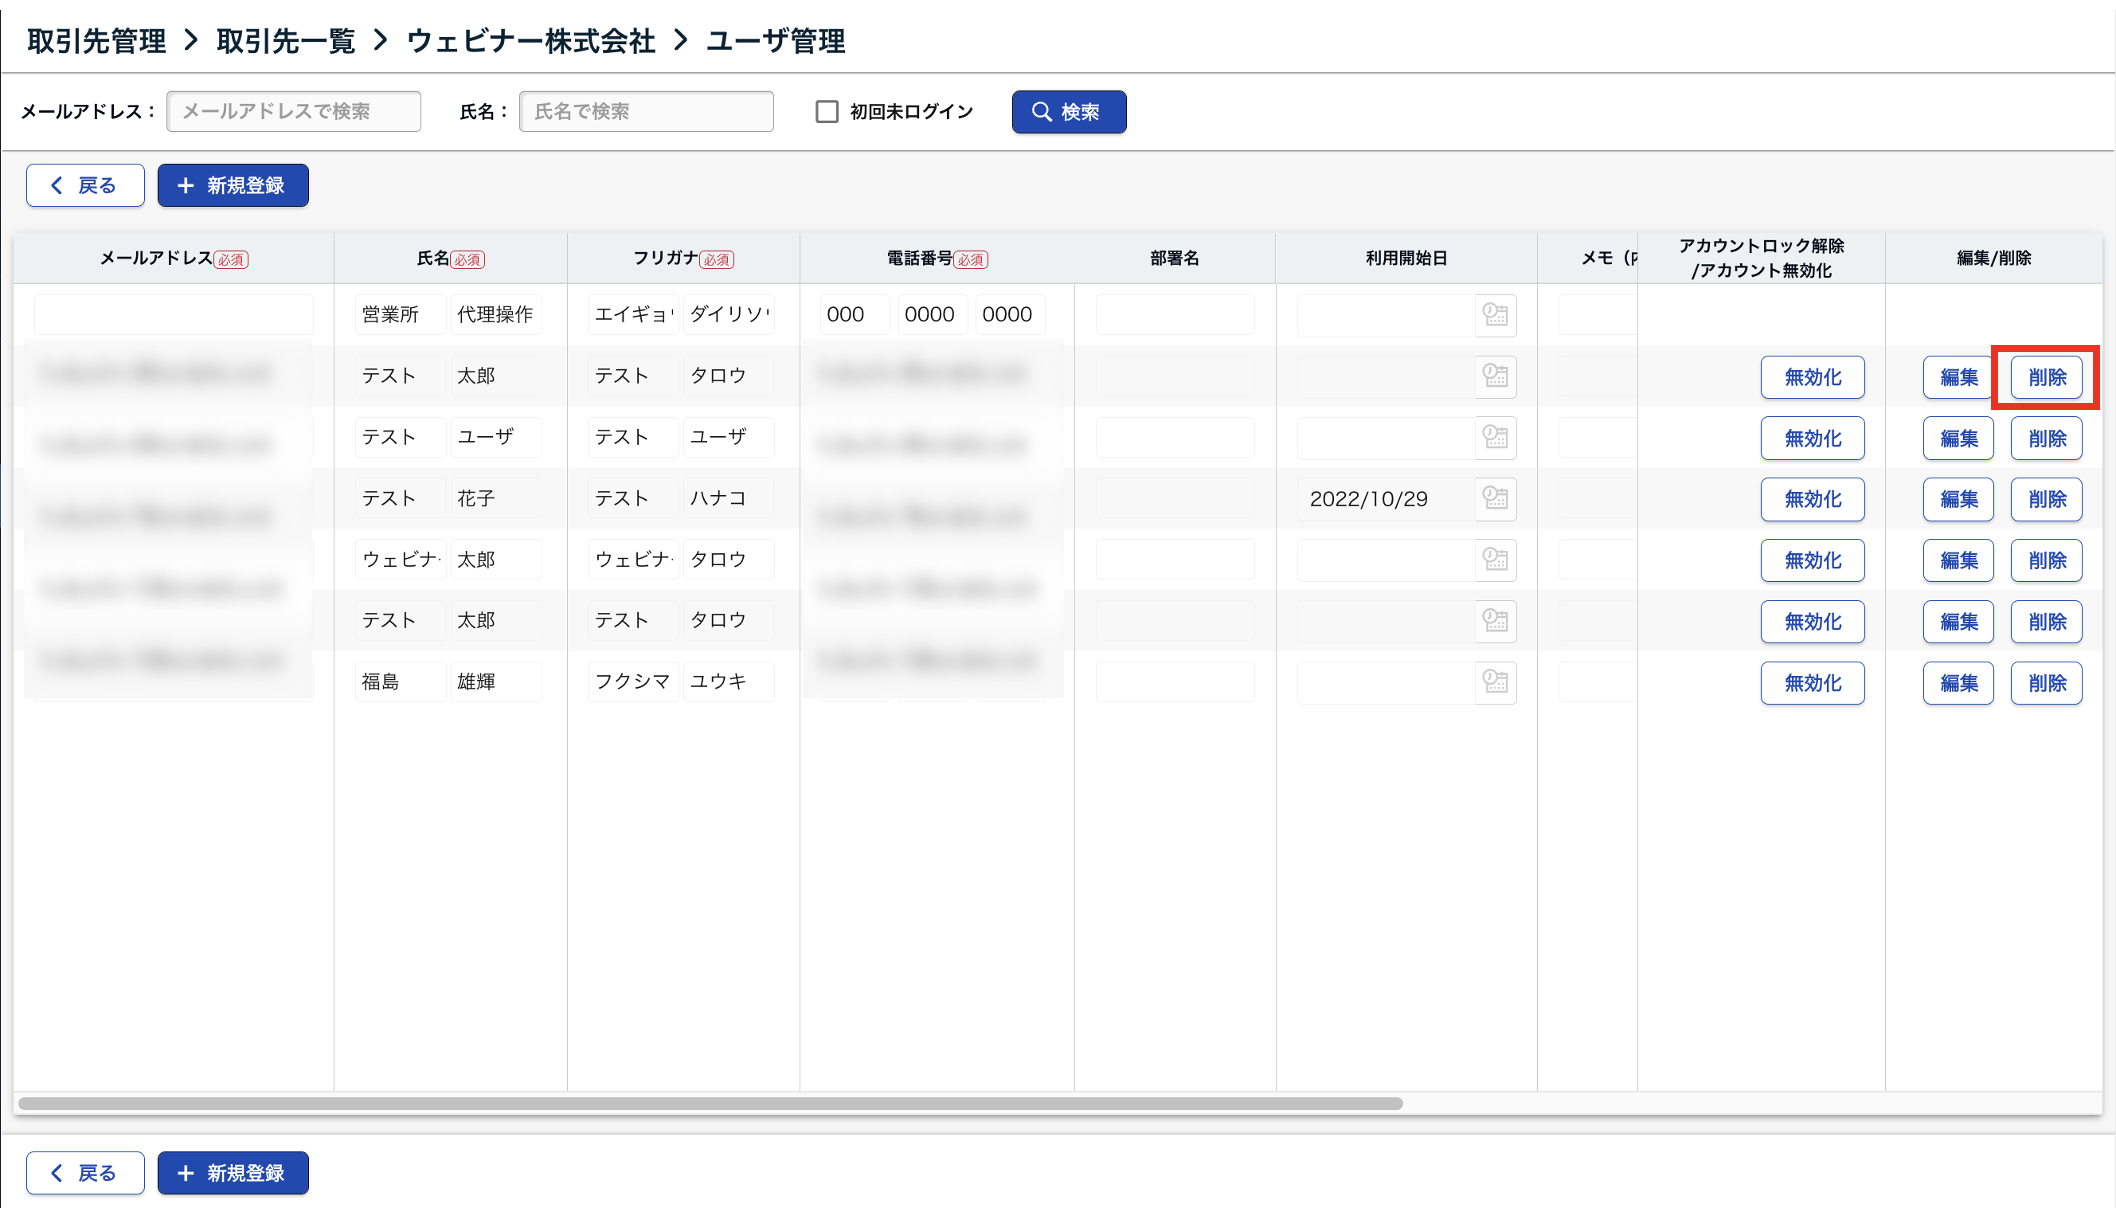Click 削除 for first テスト 太郎 row

pyautogui.click(x=2046, y=377)
